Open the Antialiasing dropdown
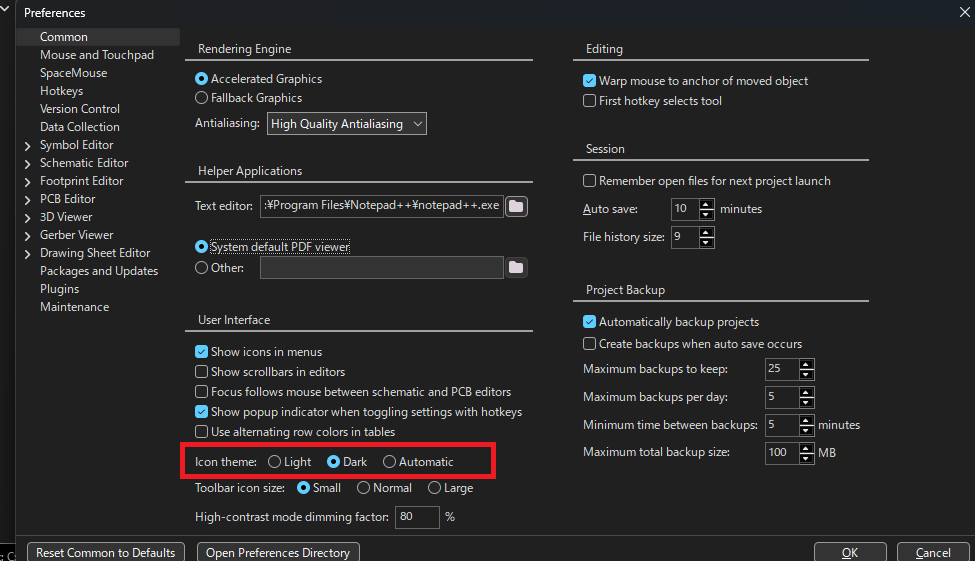The width and height of the screenshot is (975, 561). pyautogui.click(x=346, y=124)
